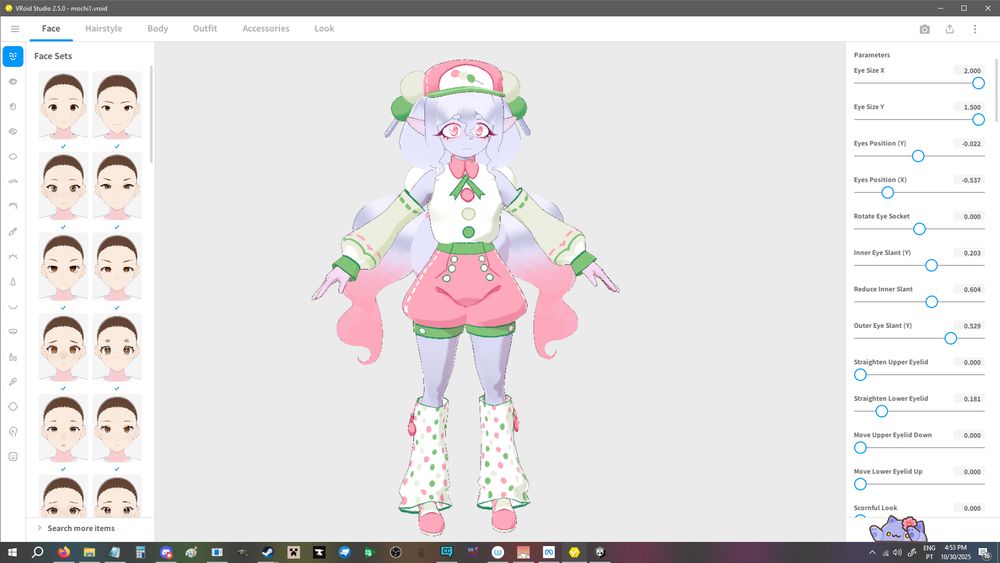Click the Outer Eye Slant (Y) slider handle
Viewport: 1000px width, 563px height.
950,339
